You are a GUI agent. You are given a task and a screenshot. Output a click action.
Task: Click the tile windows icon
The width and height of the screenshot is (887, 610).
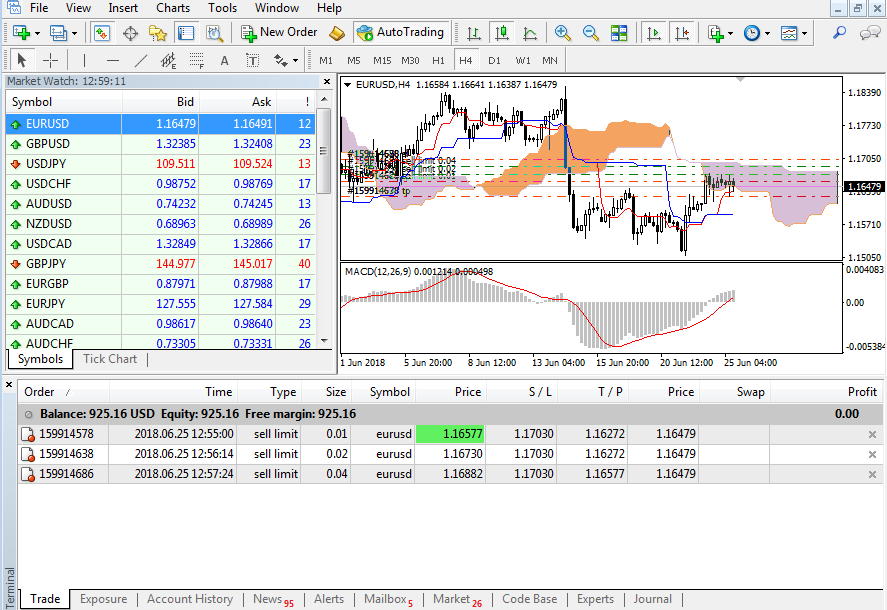[x=619, y=33]
